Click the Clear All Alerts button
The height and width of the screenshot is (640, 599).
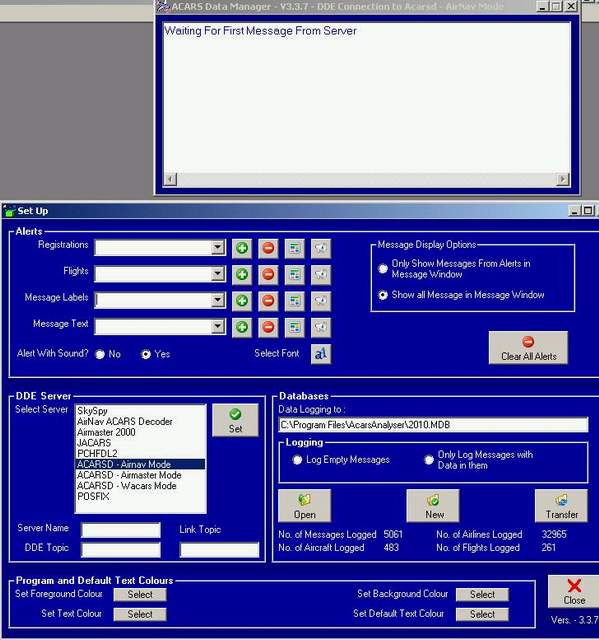pos(528,348)
